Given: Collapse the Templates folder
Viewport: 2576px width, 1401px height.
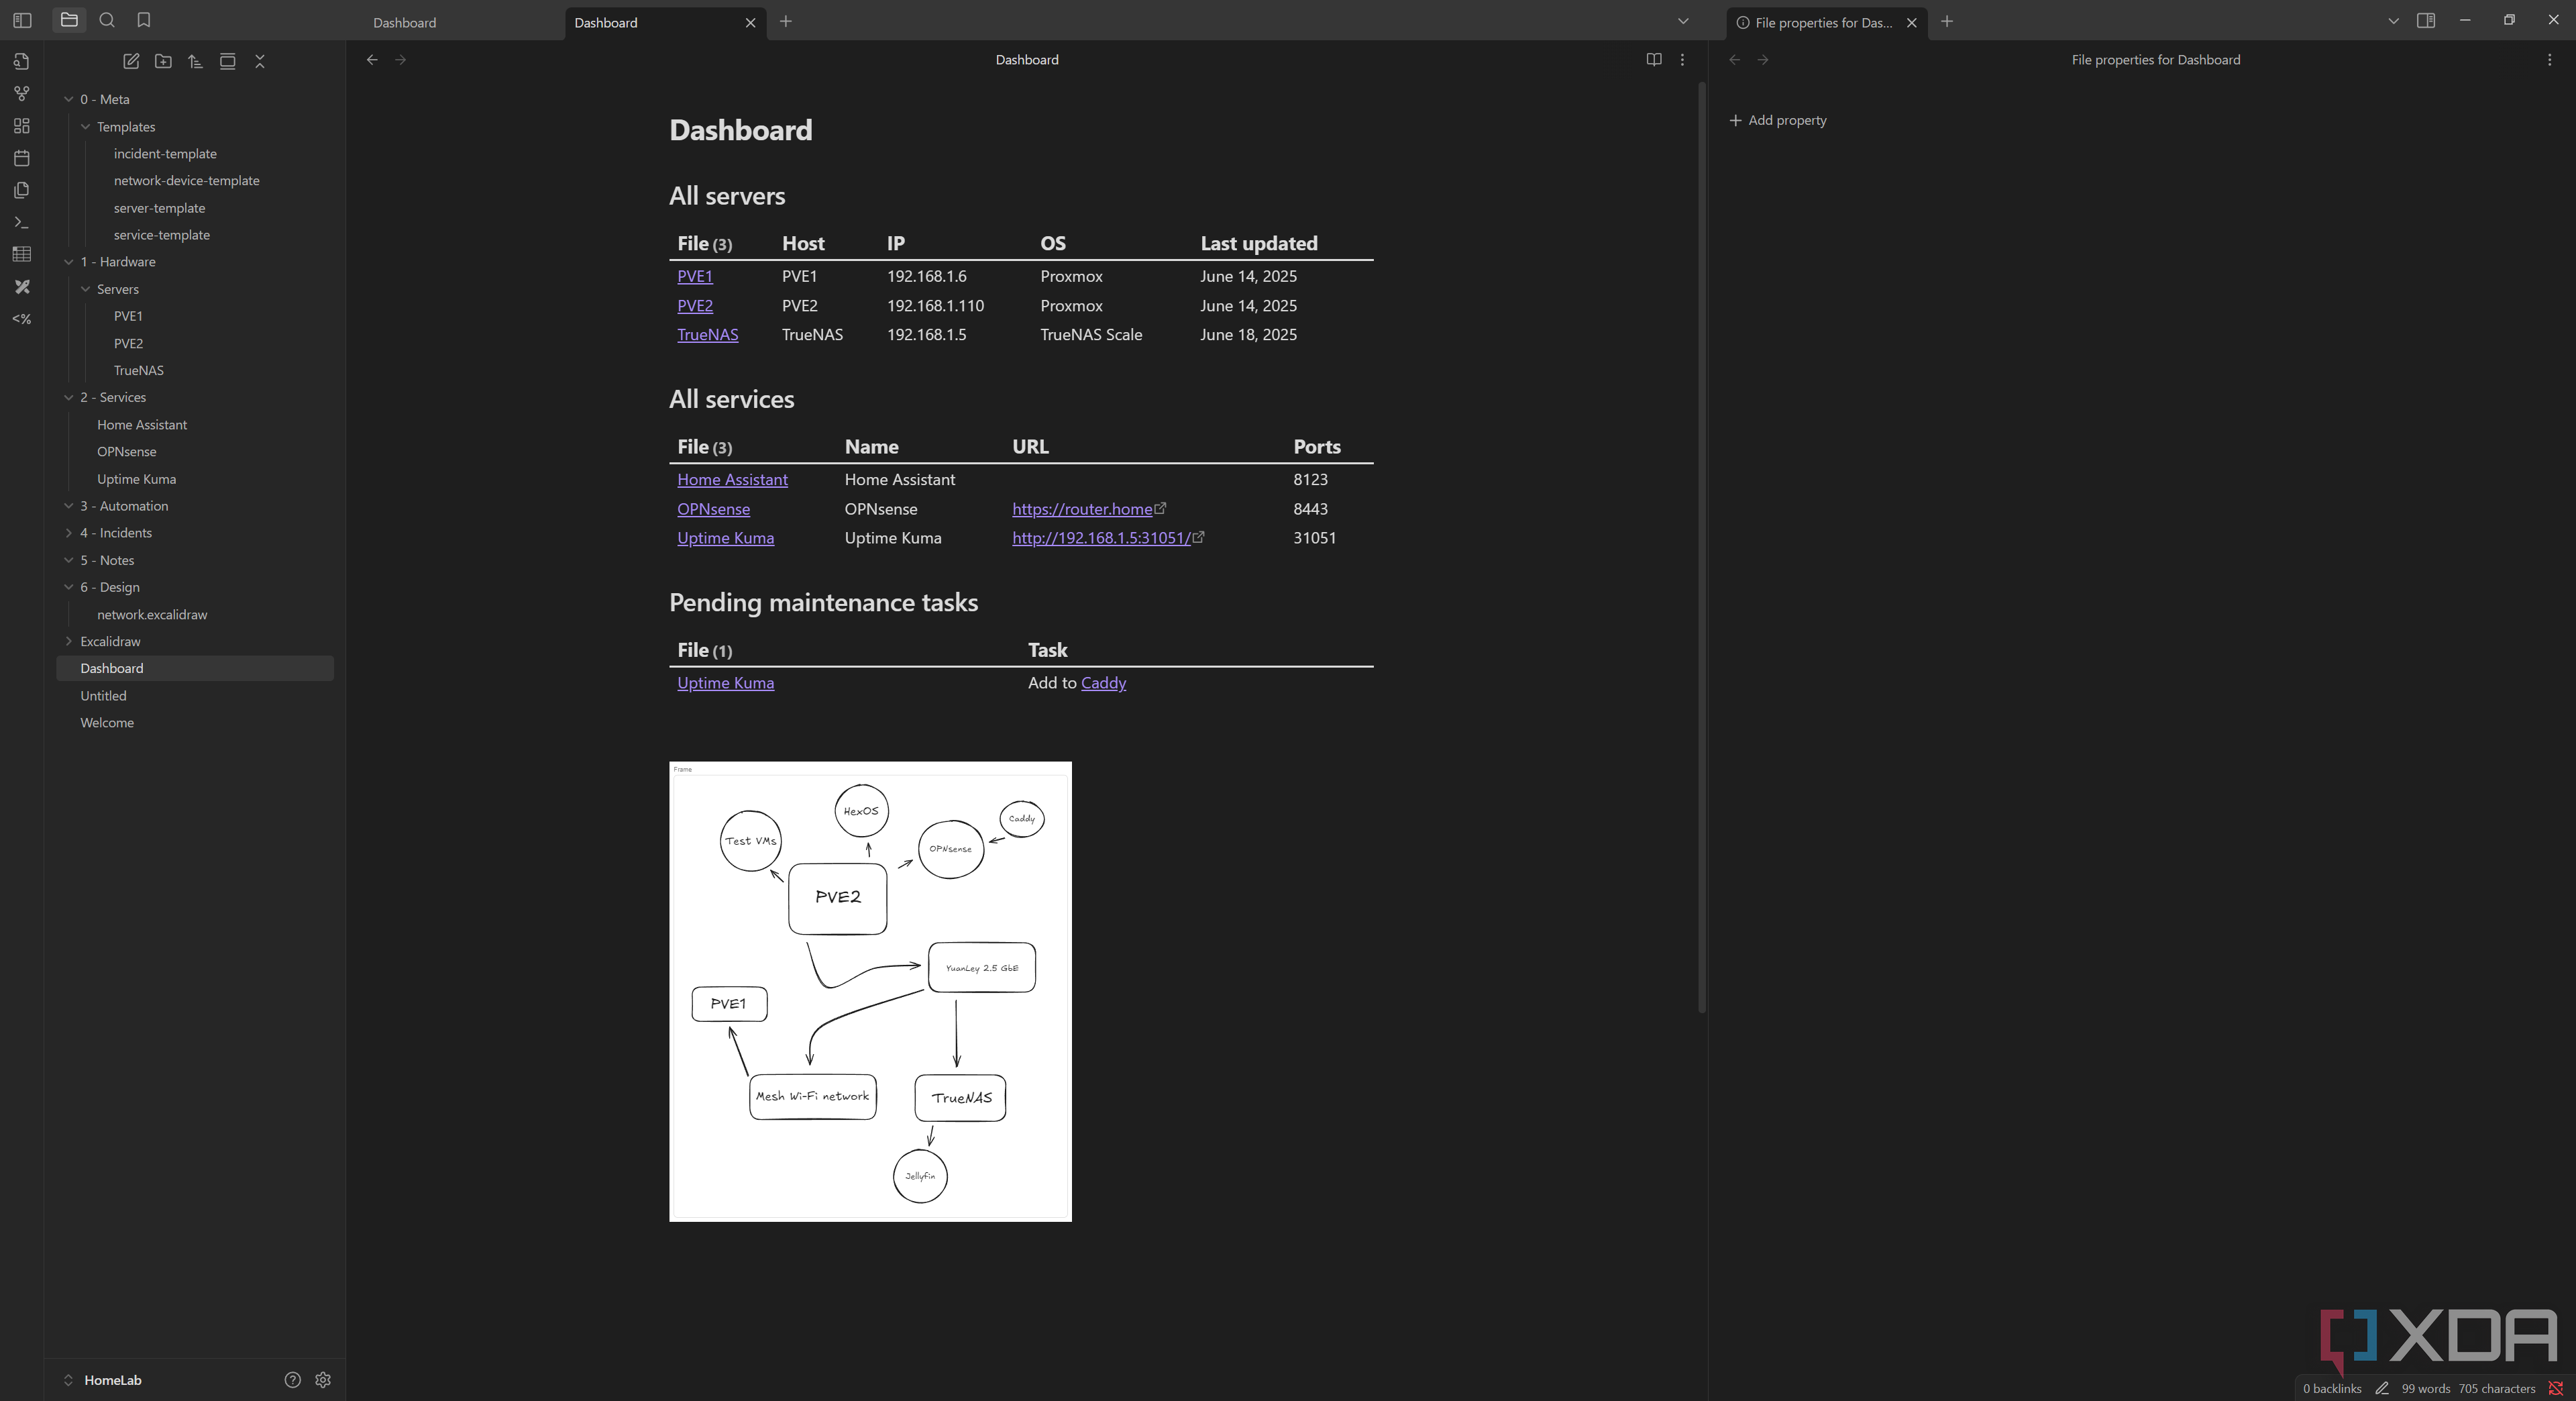Looking at the screenshot, I should (x=86, y=127).
